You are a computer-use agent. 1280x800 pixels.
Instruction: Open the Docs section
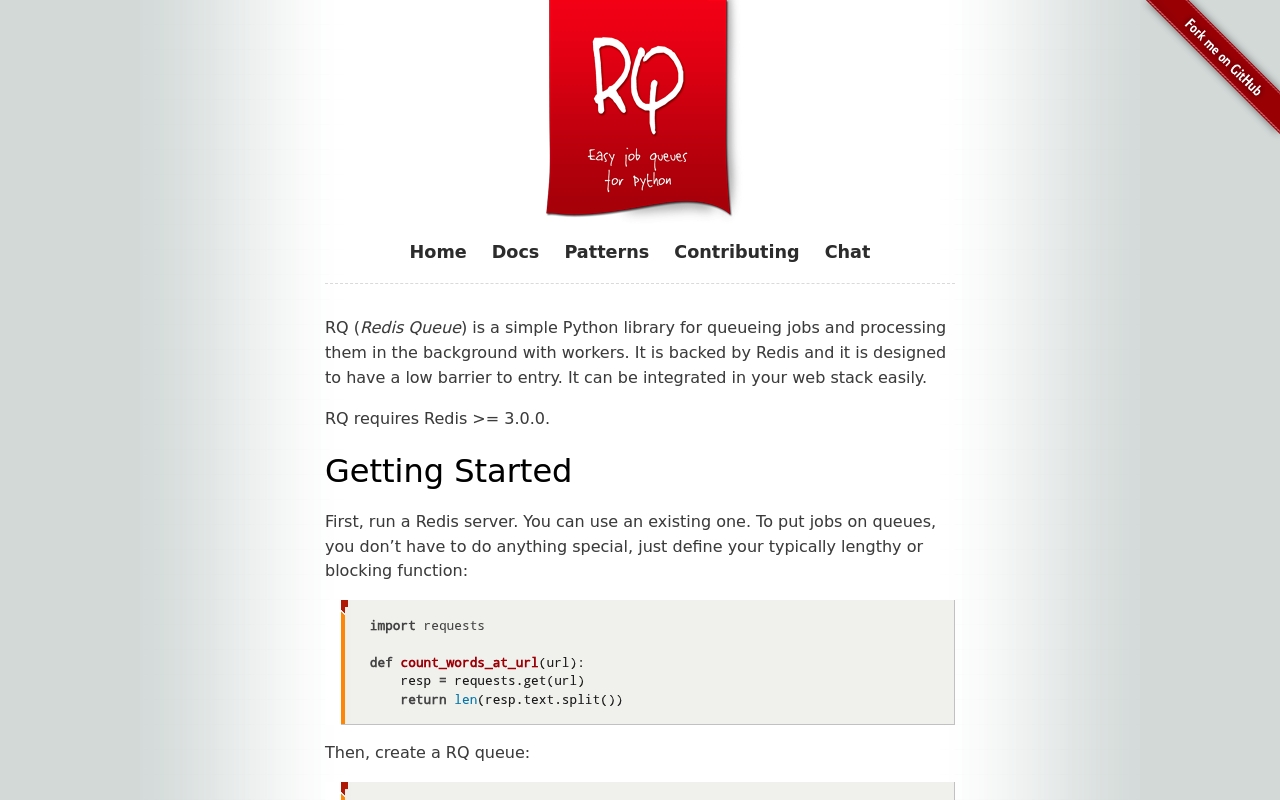515,252
